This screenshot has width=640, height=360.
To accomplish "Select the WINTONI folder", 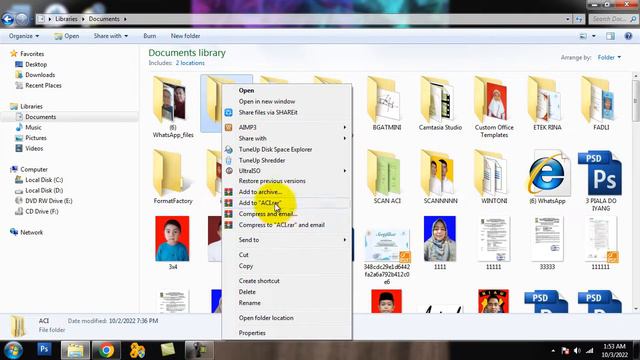I will 494,177.
